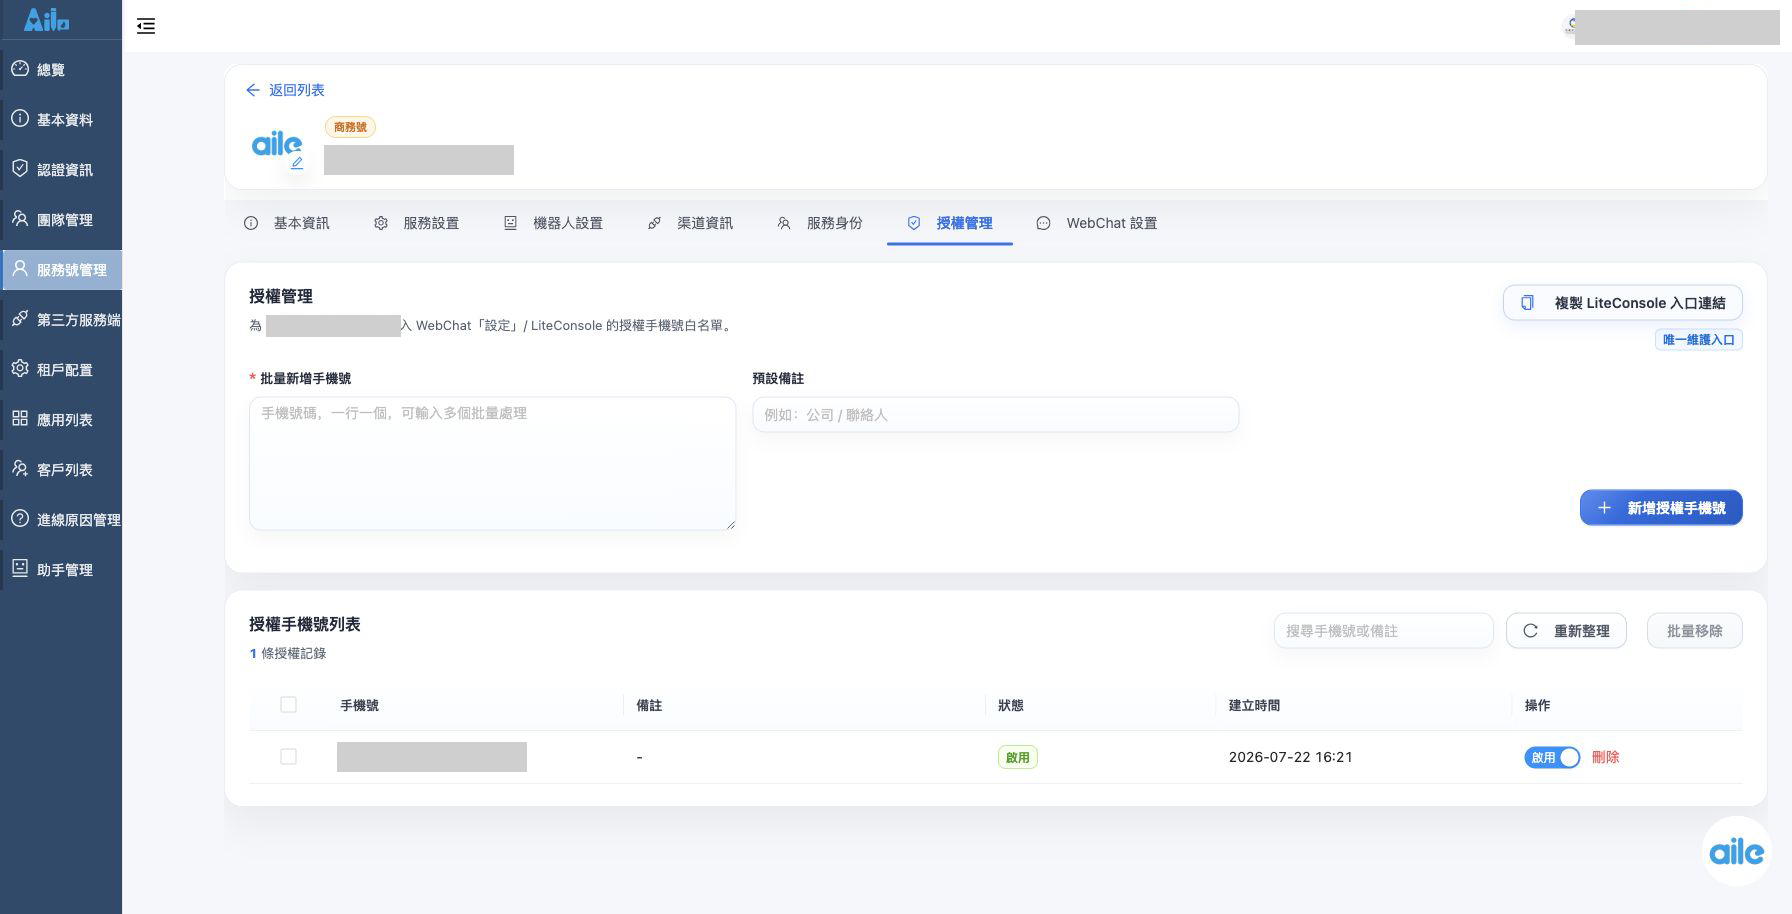
Task: Open 租戶配置 in the sidebar
Action: coord(61,369)
